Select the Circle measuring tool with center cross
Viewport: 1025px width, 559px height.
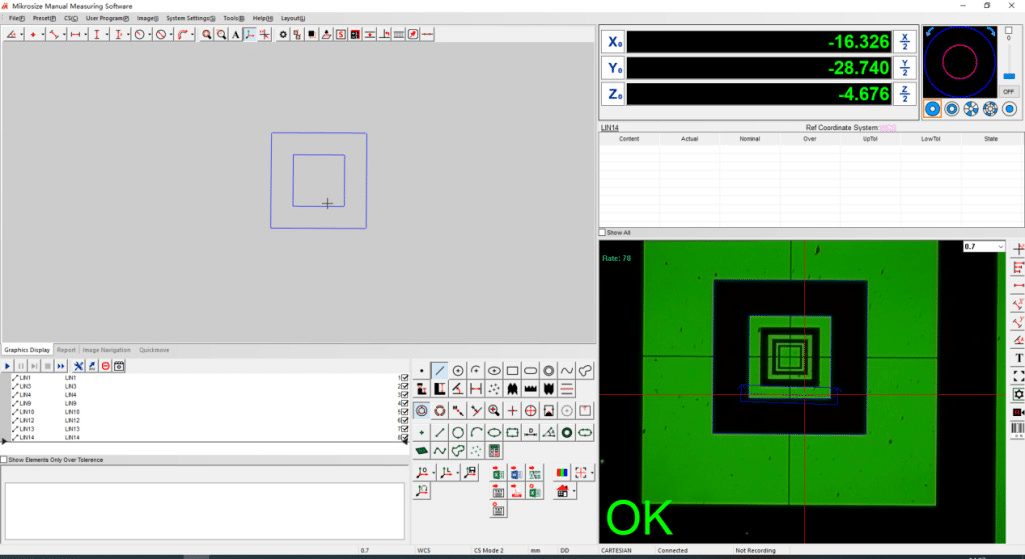click(458, 371)
